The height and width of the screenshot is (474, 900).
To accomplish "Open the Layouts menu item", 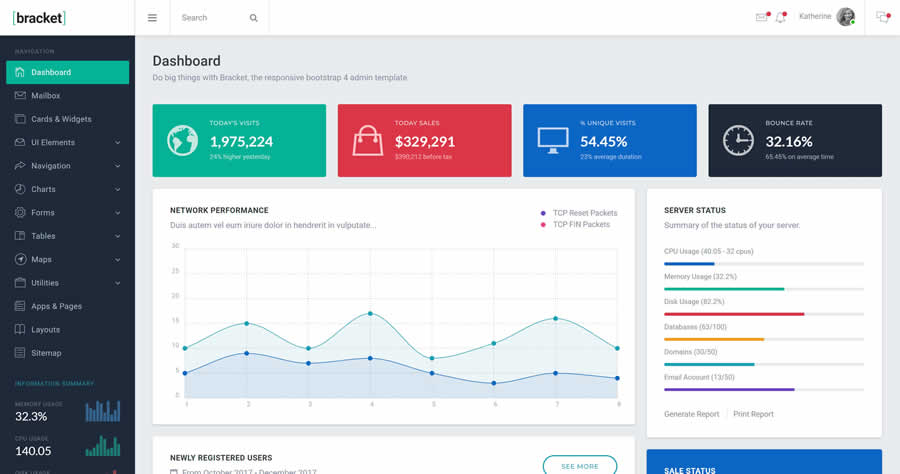I will [x=68, y=329].
